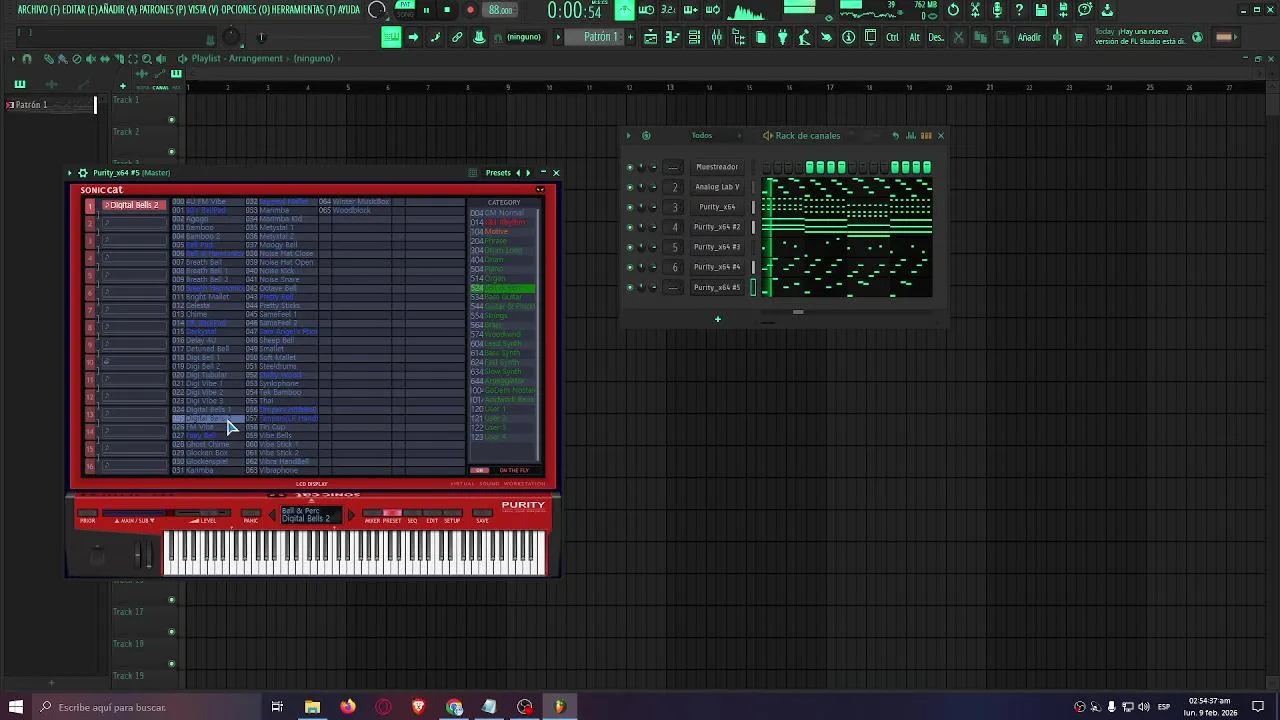Toggle the Ctrl modifier button

click(892, 37)
